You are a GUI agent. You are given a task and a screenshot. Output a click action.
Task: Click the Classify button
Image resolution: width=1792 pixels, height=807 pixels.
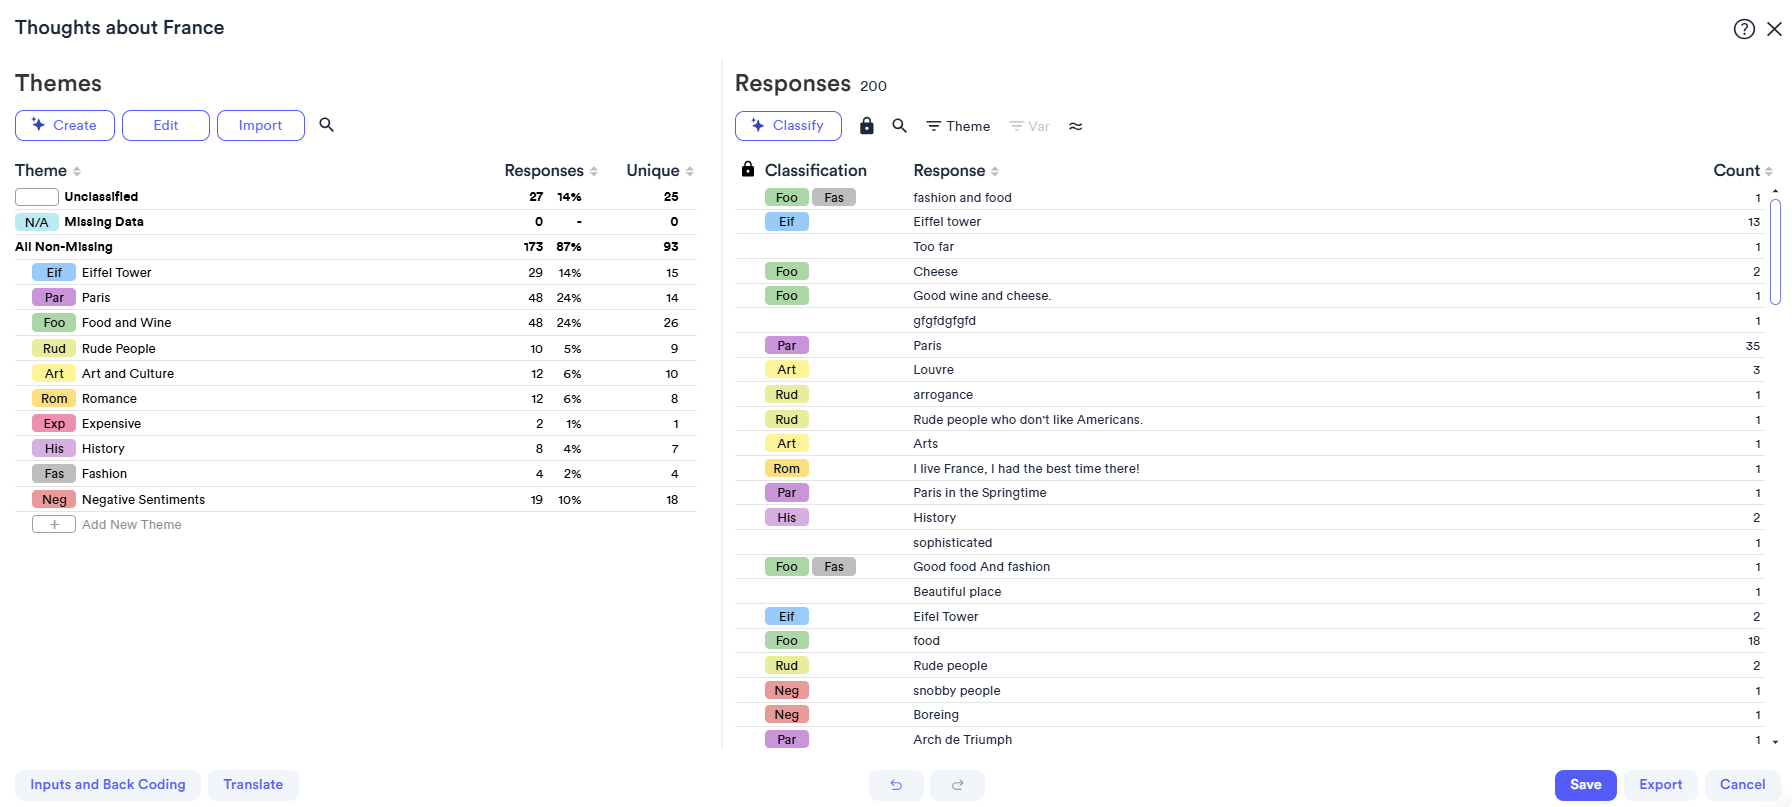[788, 126]
